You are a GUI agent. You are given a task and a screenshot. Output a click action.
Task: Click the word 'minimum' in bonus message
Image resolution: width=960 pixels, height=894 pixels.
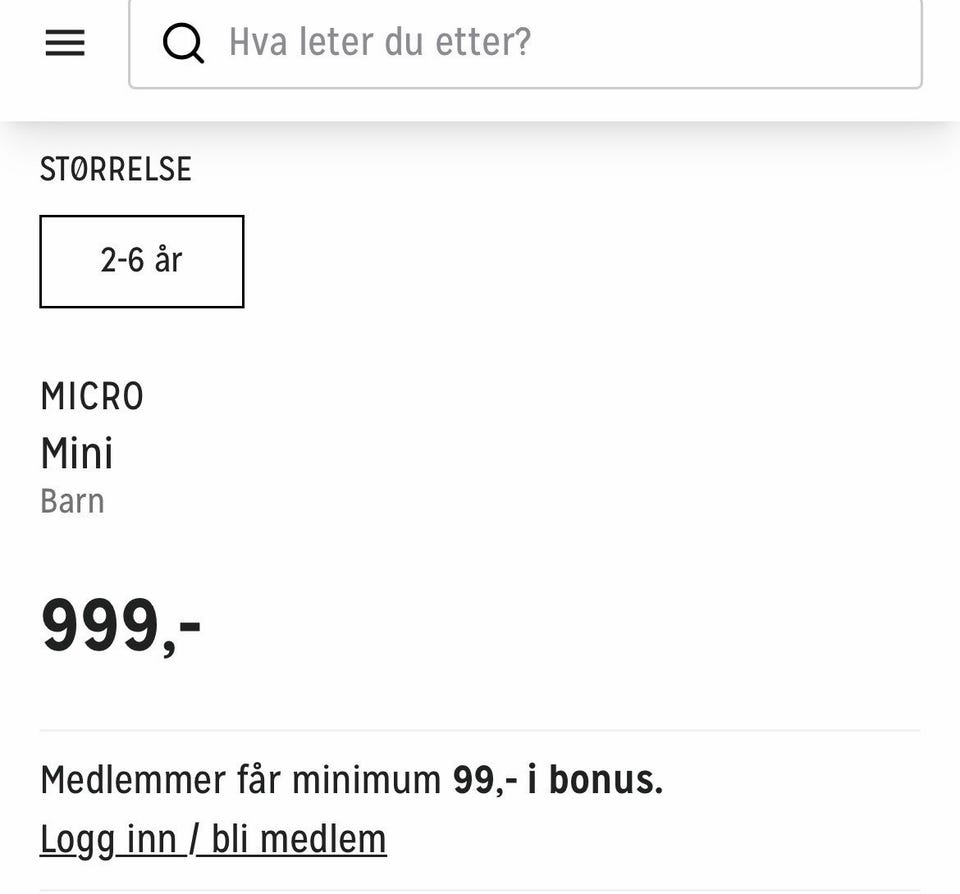[x=366, y=780]
